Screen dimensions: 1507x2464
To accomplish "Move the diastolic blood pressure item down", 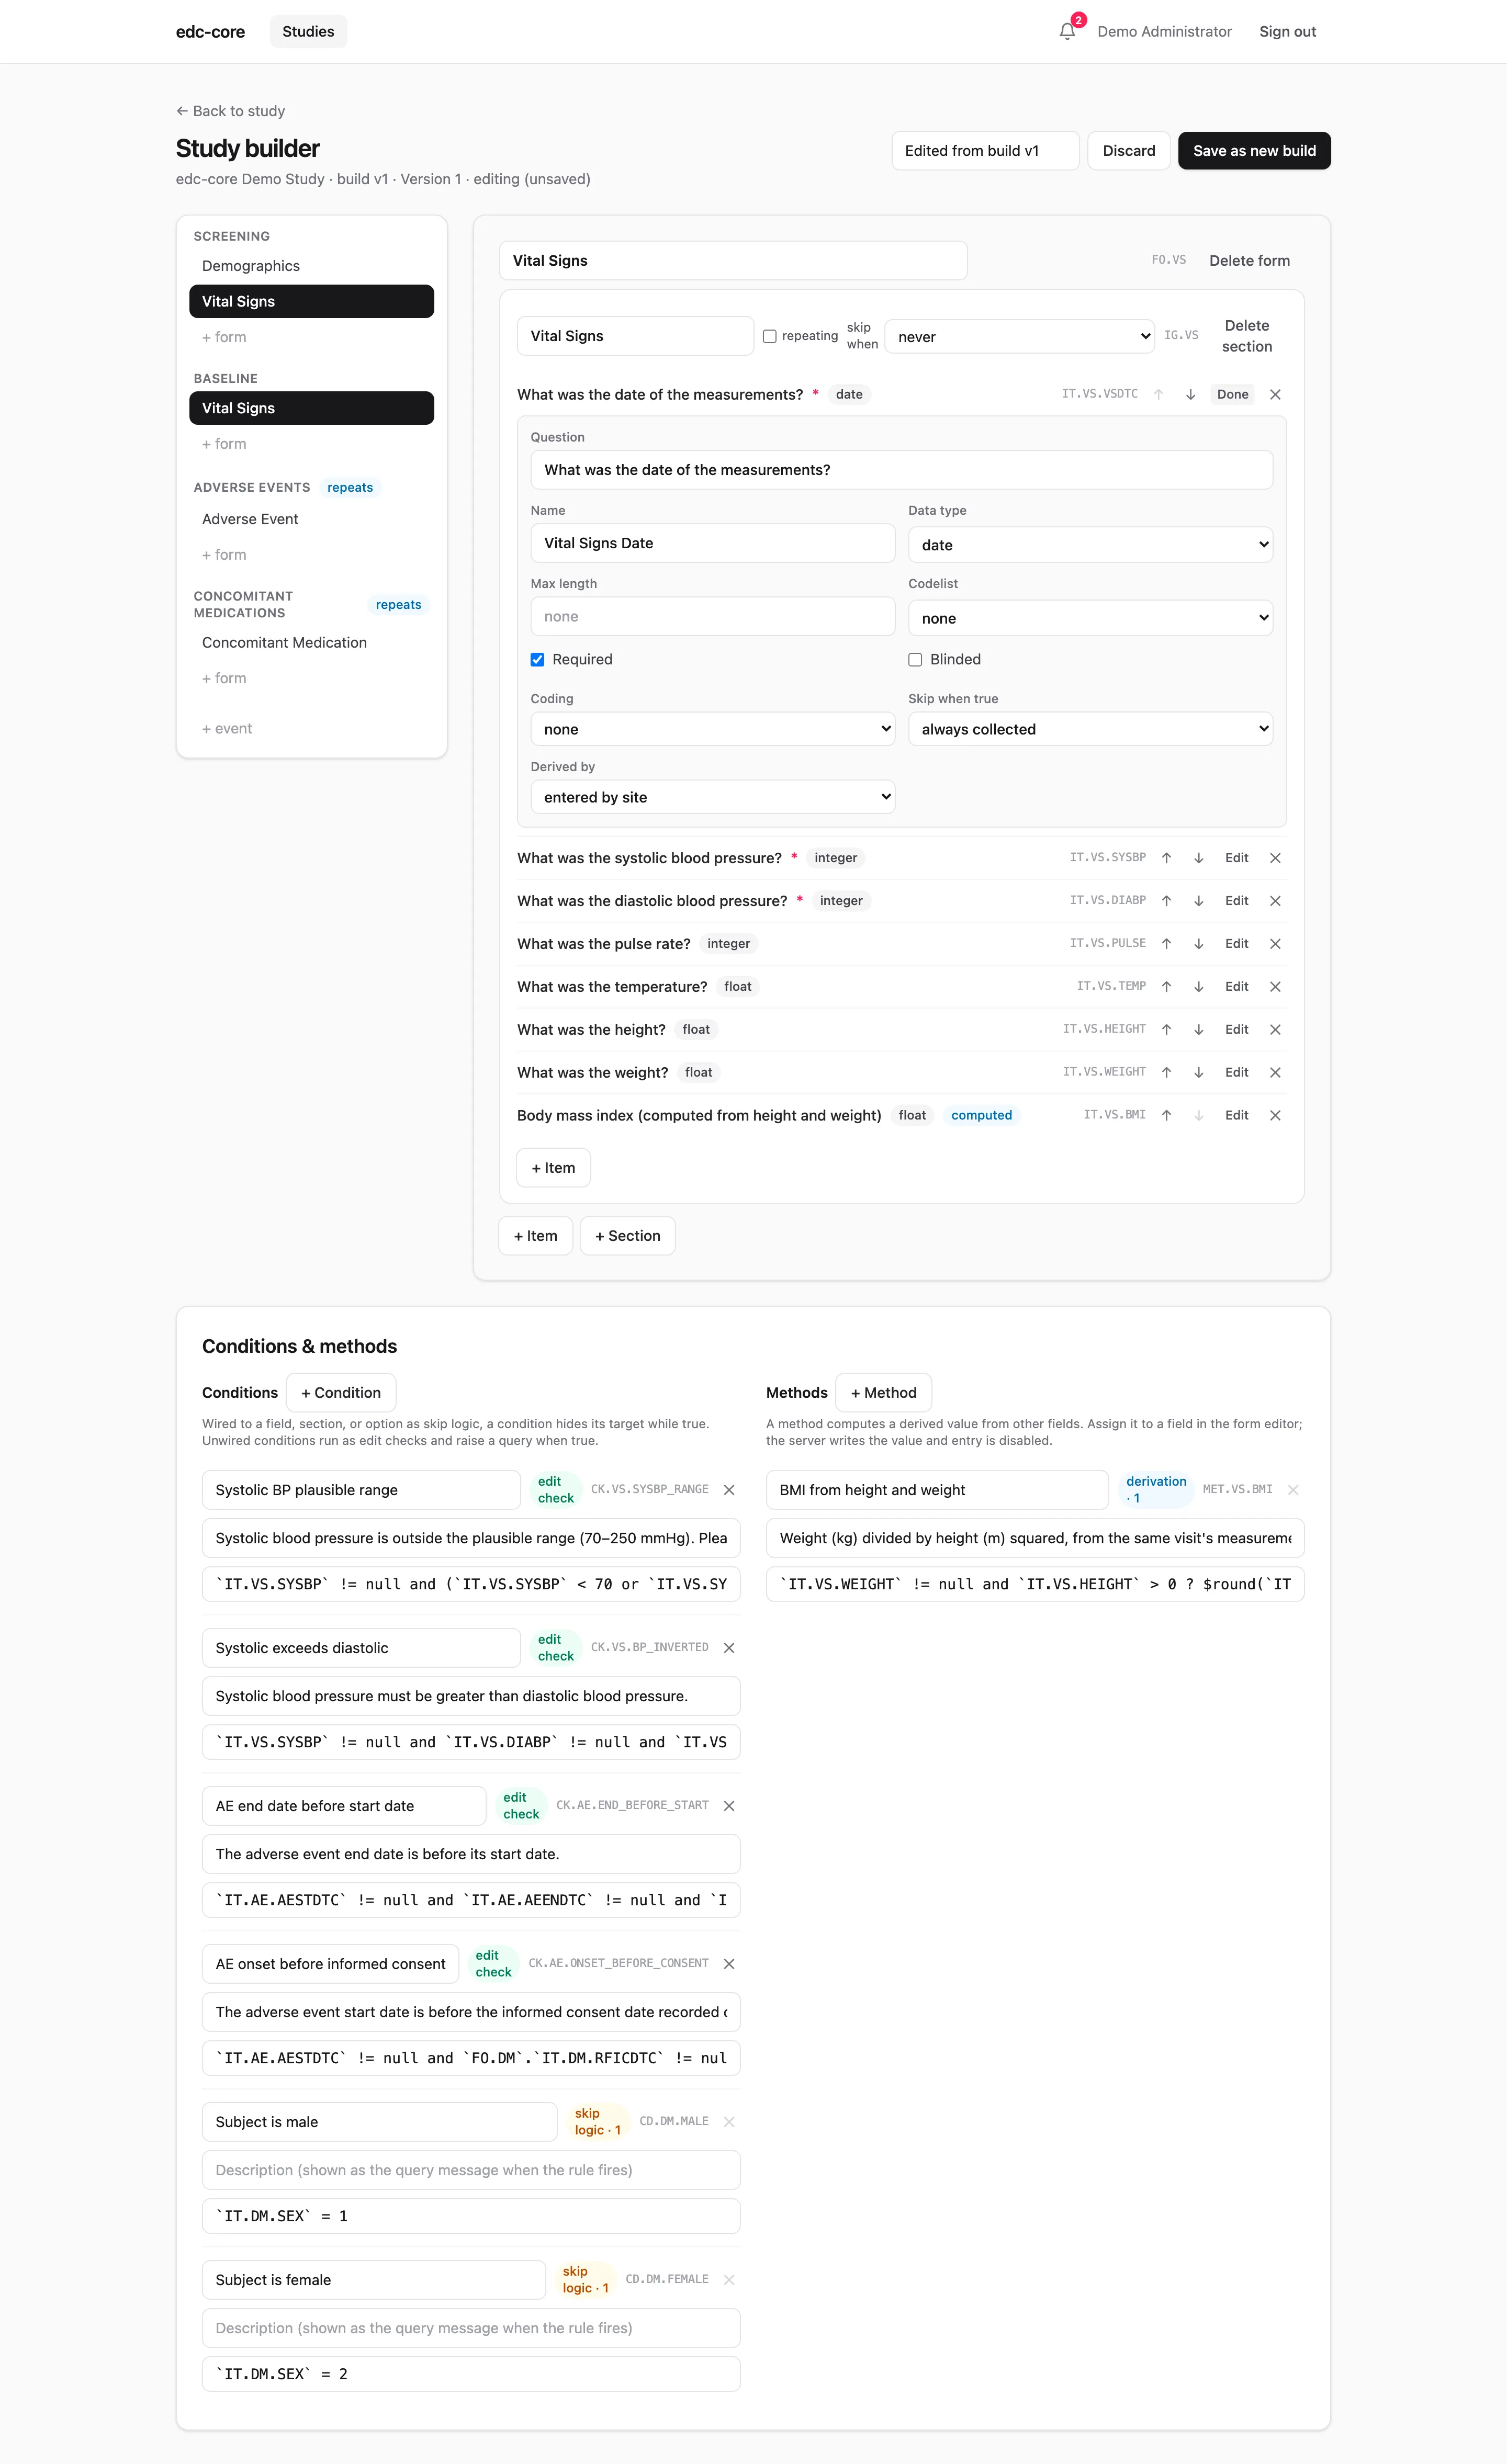I will coord(1198,901).
